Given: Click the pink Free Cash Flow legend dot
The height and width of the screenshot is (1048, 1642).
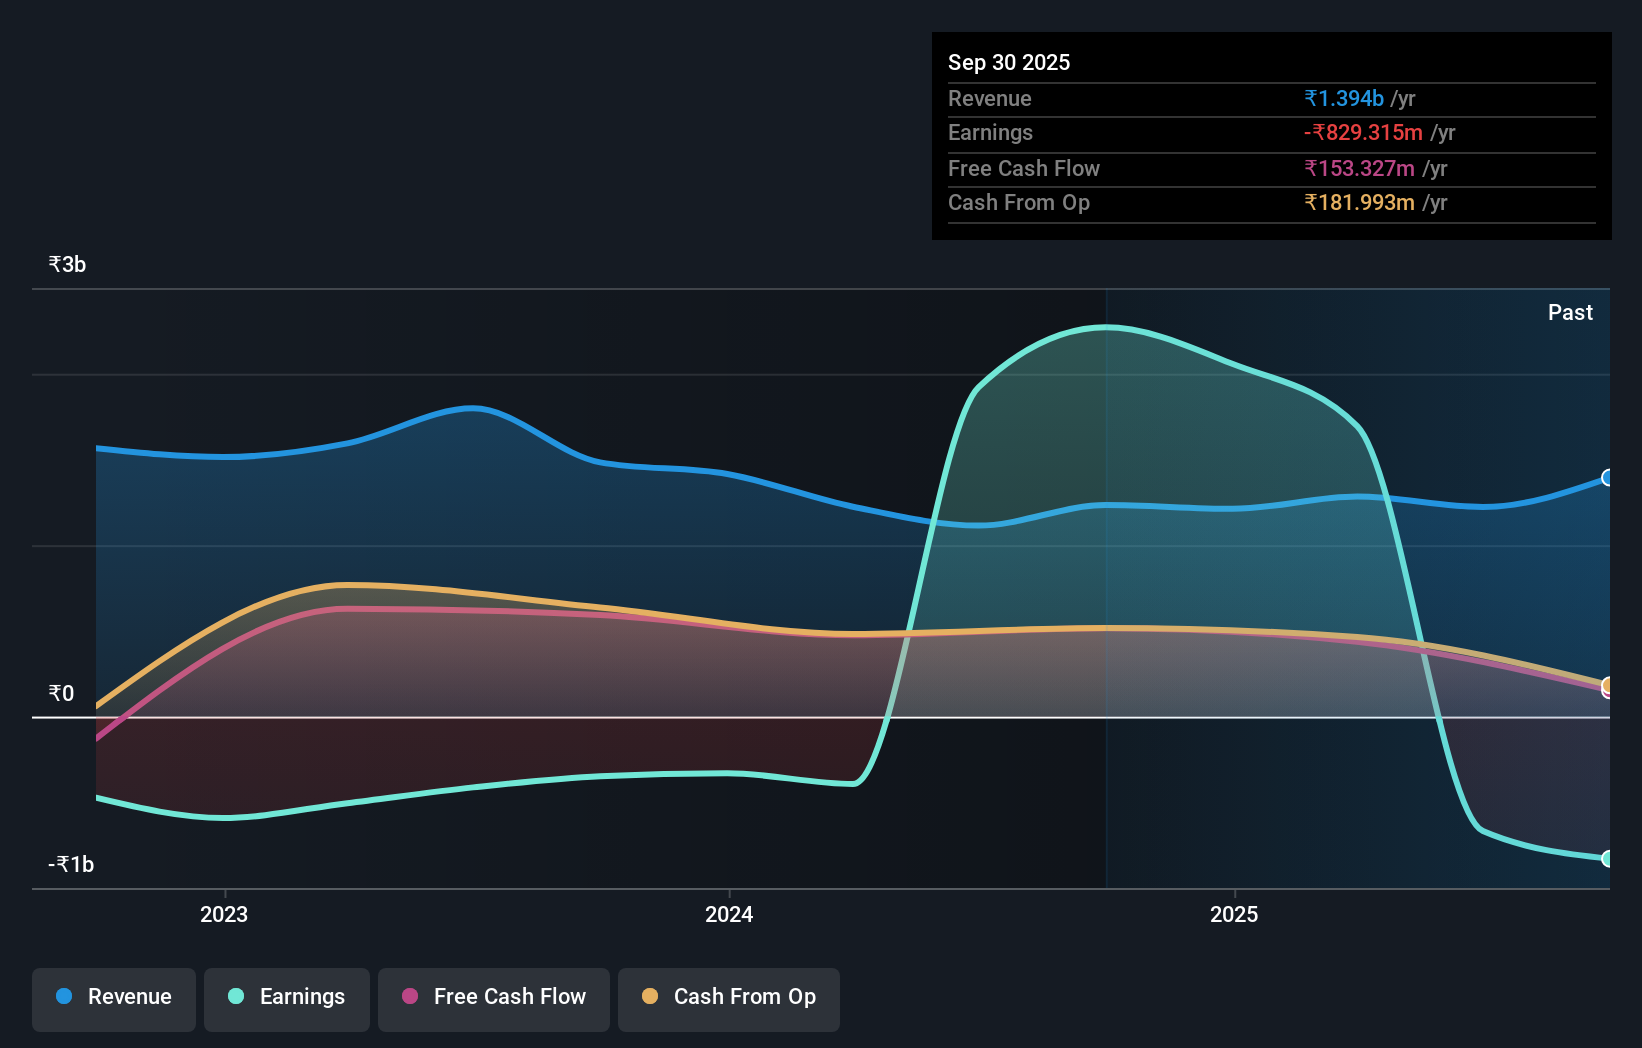Looking at the screenshot, I should pyautogui.click(x=409, y=996).
